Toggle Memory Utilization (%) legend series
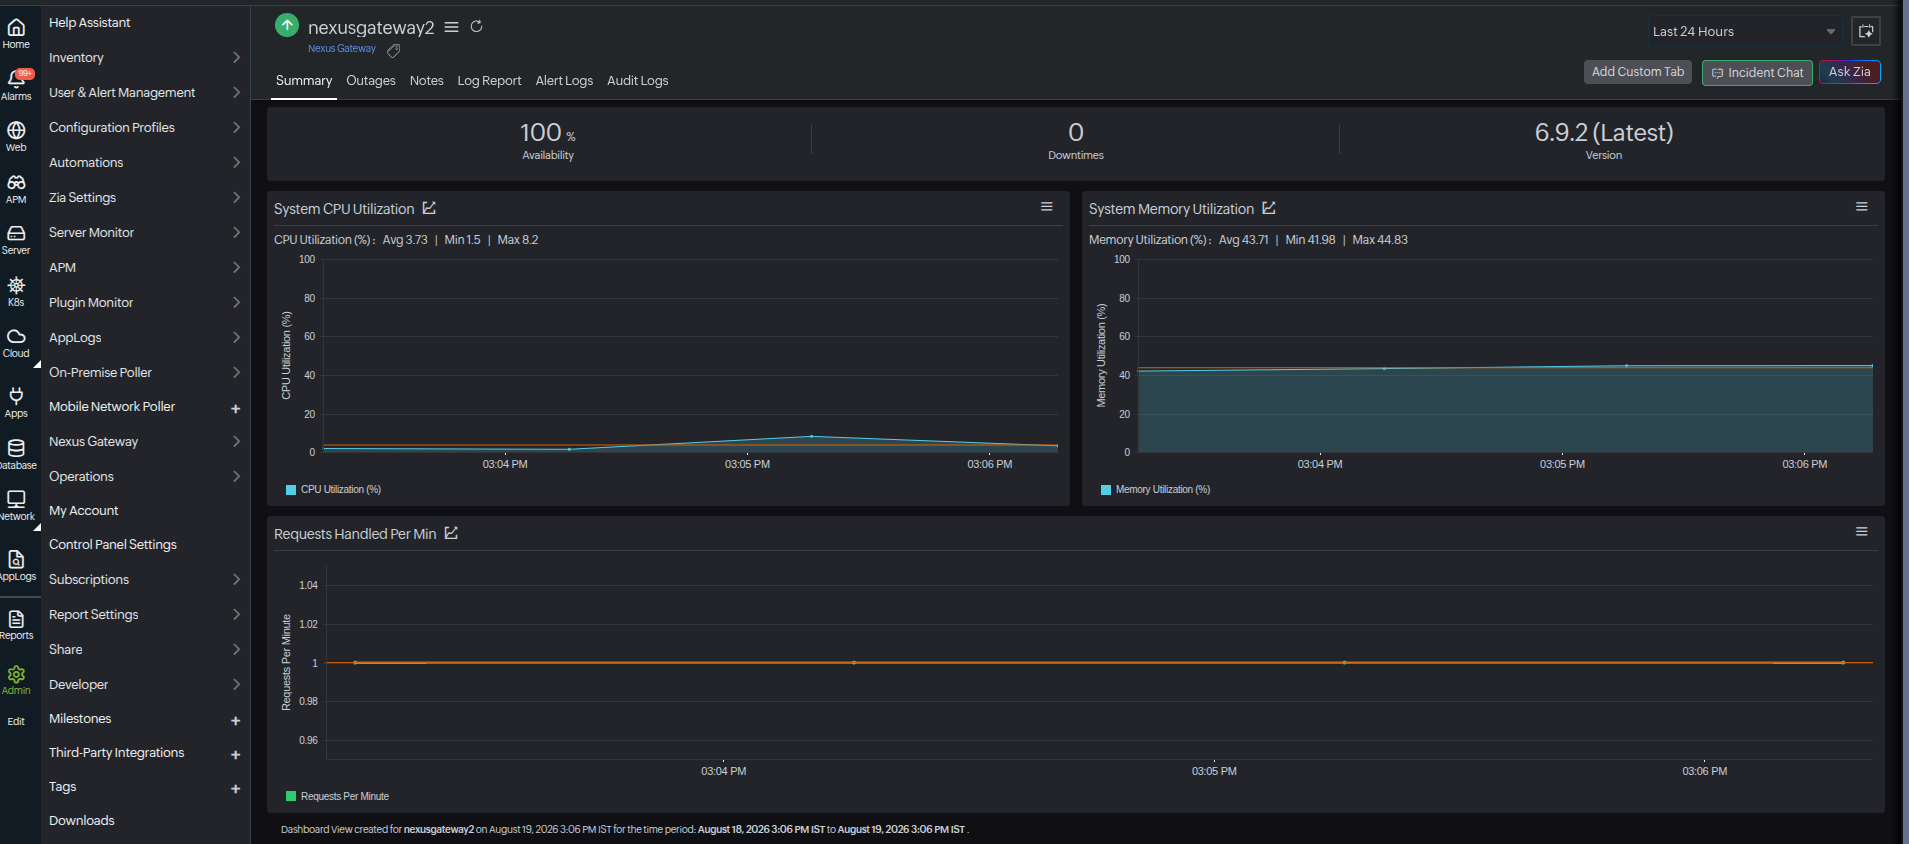This screenshot has height=844, width=1909. pyautogui.click(x=1155, y=490)
